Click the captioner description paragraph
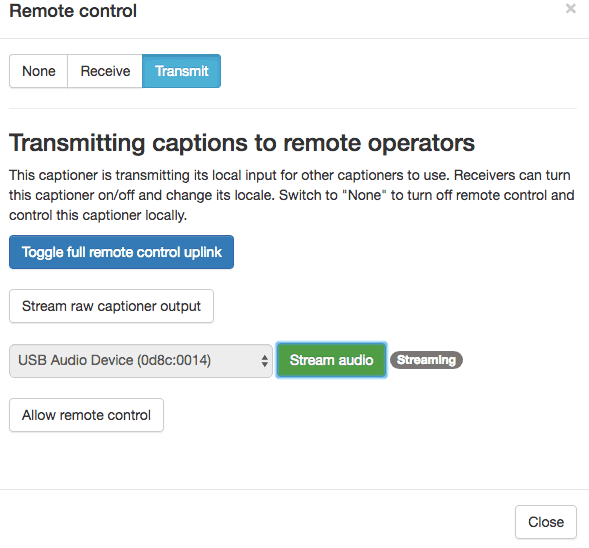 click(292, 195)
